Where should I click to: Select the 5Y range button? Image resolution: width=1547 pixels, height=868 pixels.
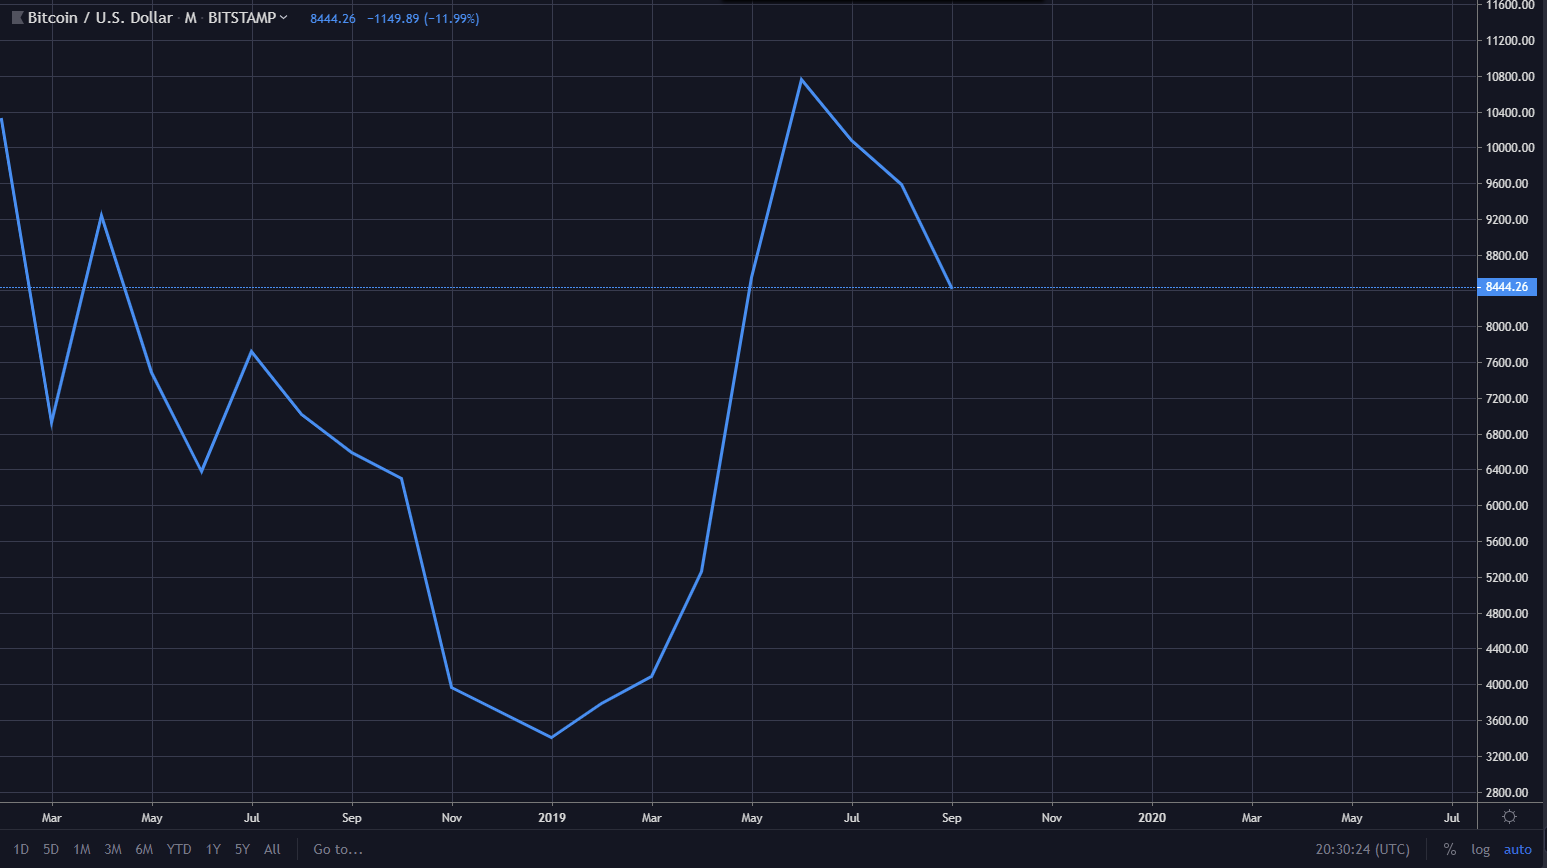pyautogui.click(x=241, y=849)
